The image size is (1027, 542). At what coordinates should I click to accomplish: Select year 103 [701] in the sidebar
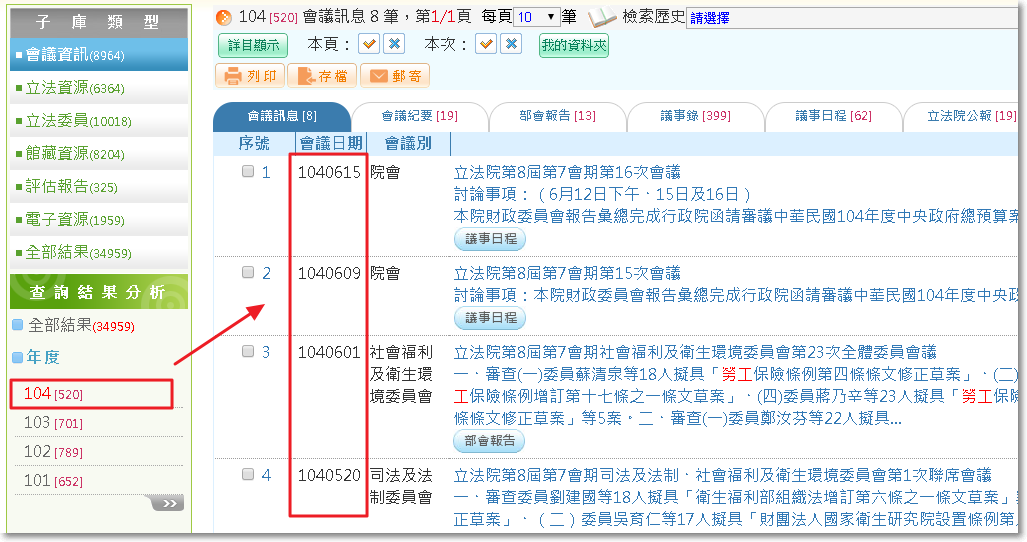pos(53,423)
